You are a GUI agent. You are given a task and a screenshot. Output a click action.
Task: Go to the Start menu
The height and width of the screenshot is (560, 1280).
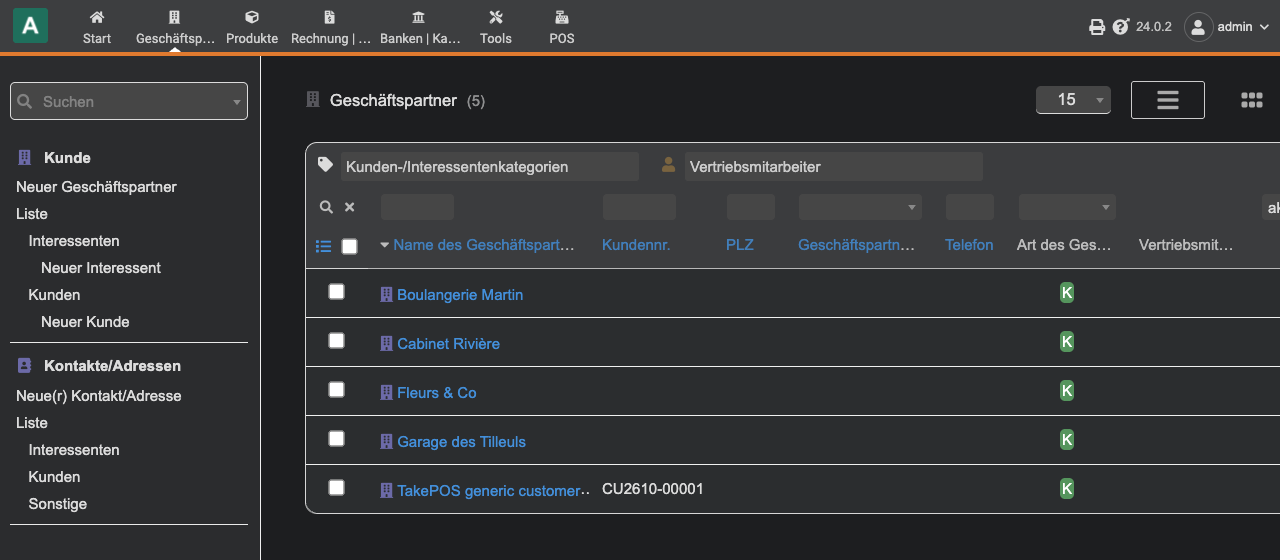pos(97,27)
